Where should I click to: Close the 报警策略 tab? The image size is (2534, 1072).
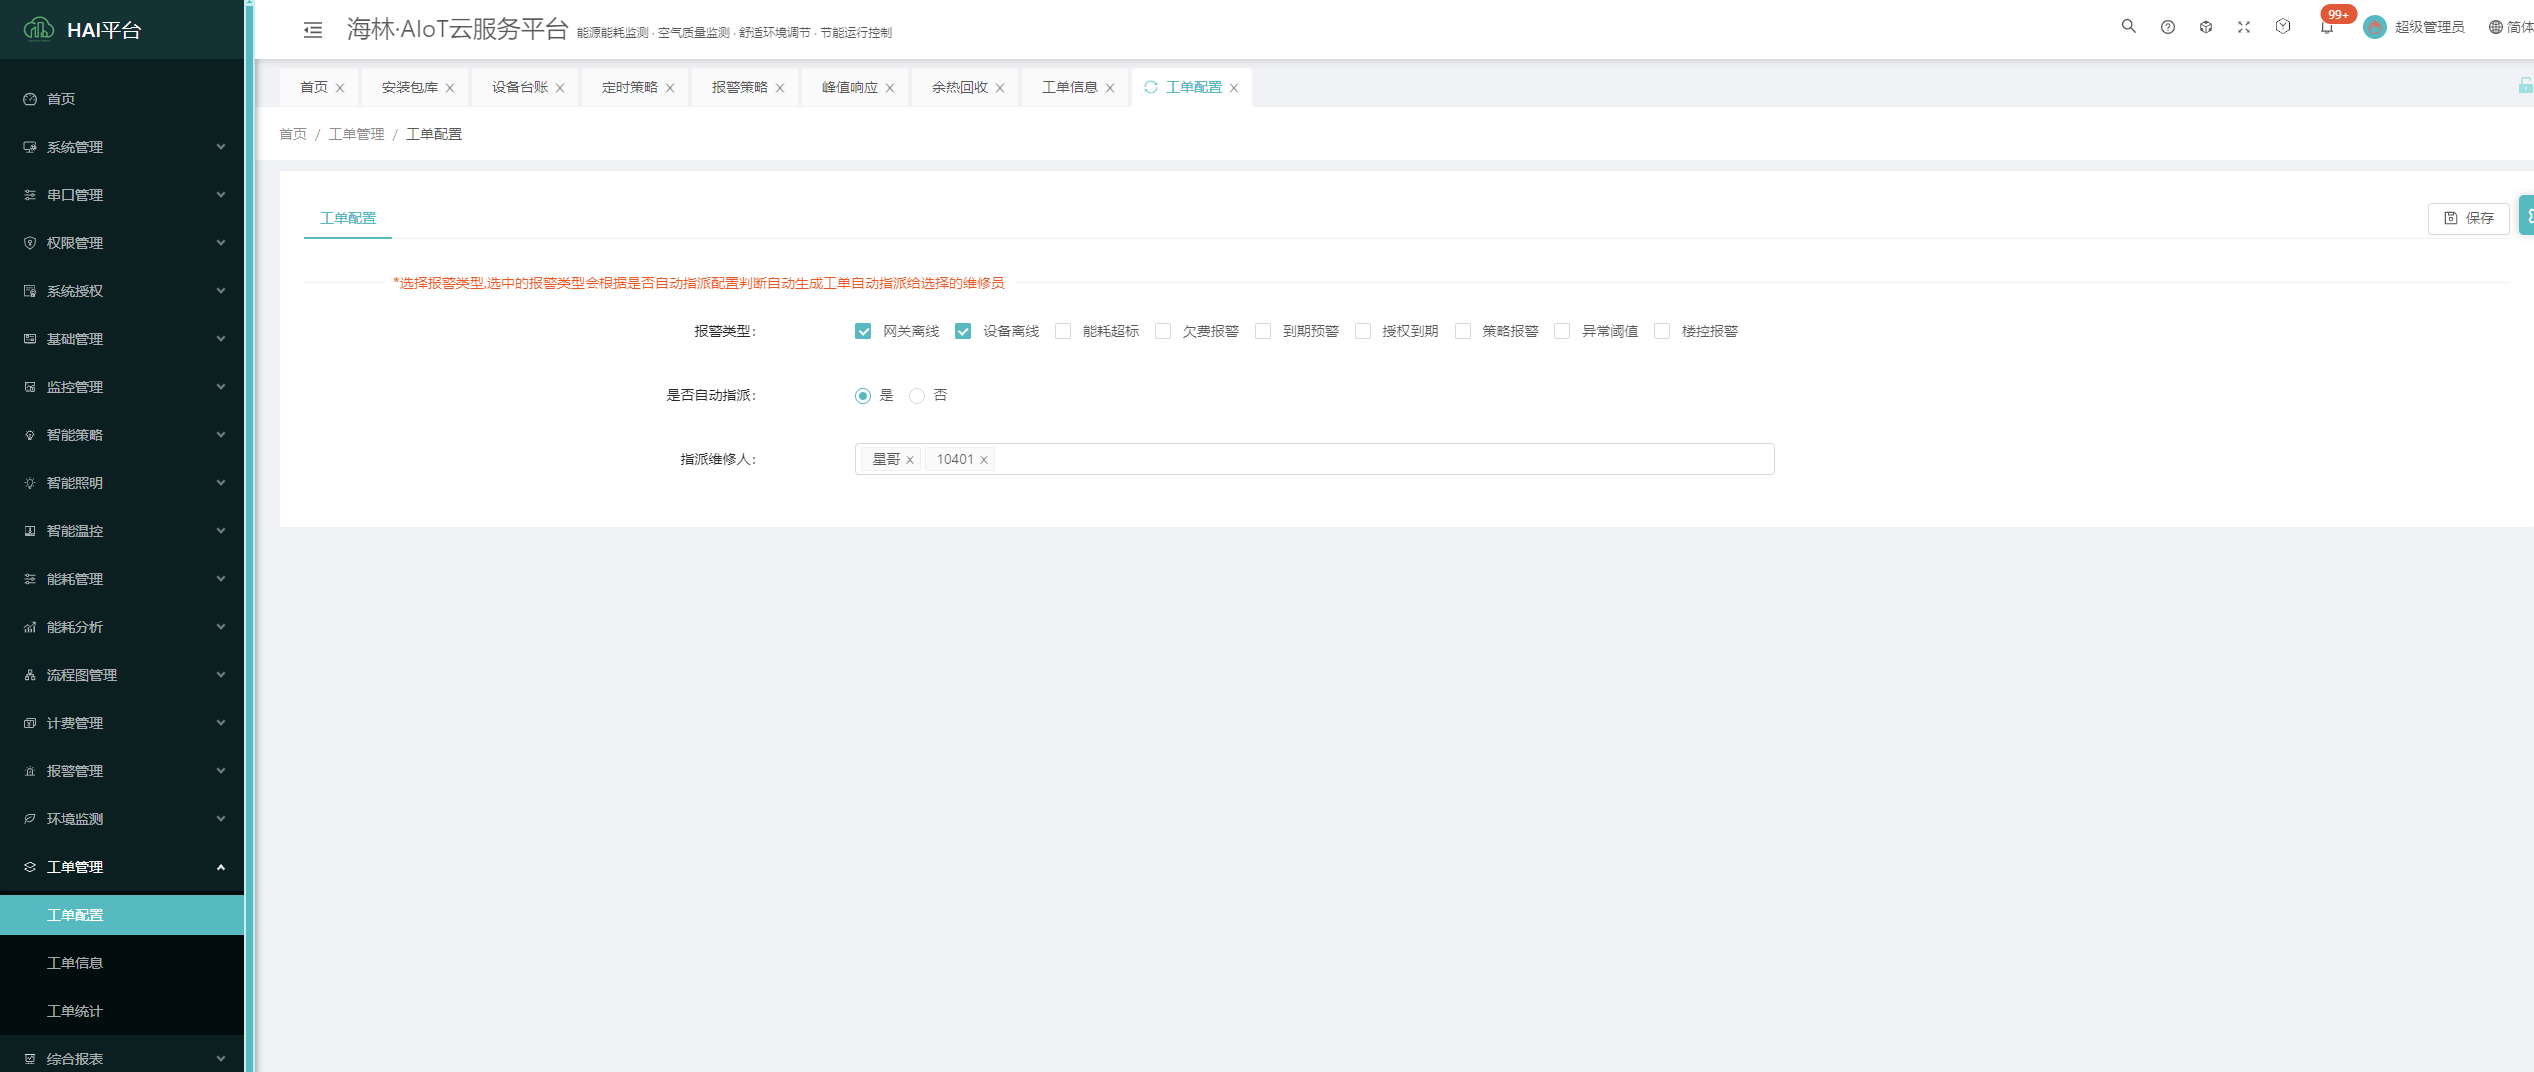780,88
